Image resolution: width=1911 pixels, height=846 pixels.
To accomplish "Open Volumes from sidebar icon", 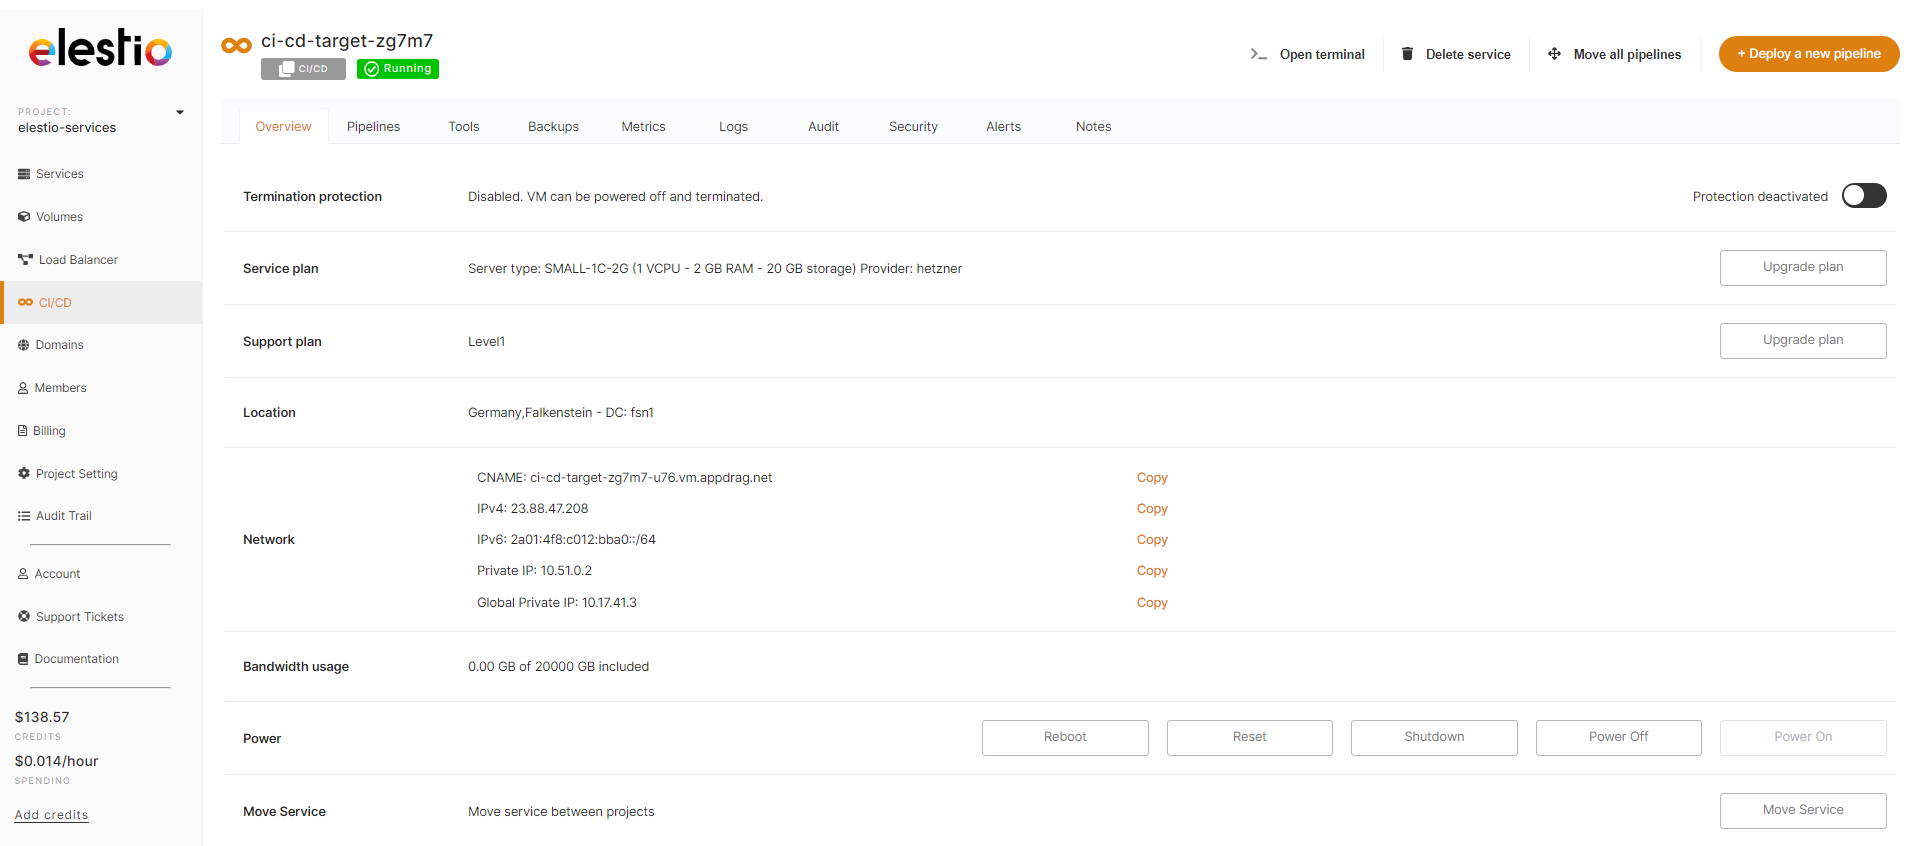I will click(24, 217).
